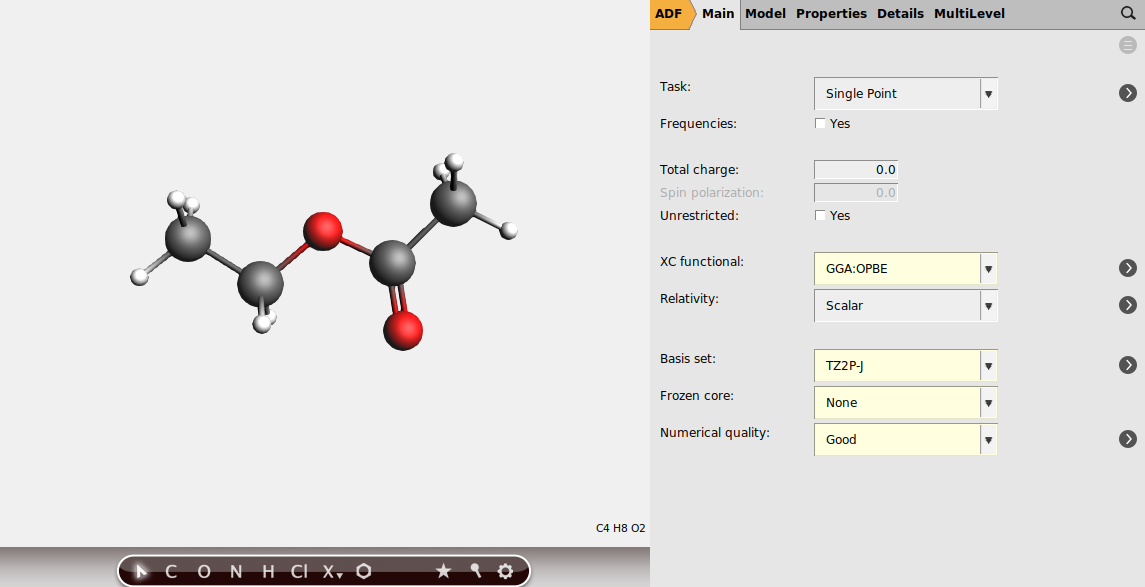Select the nitrogen atom tool
This screenshot has height=587, width=1145.
[236, 571]
